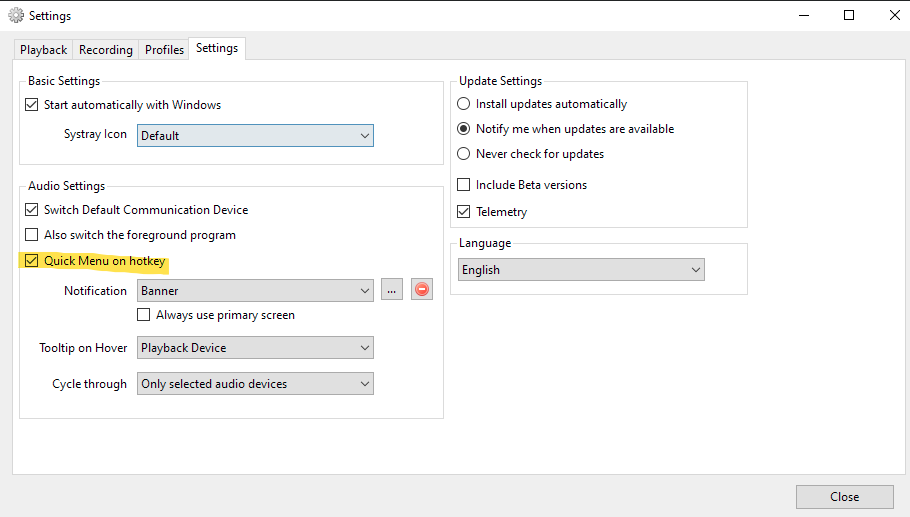The height and width of the screenshot is (517, 910).
Task: Enable Include Beta versions
Action: tap(463, 185)
